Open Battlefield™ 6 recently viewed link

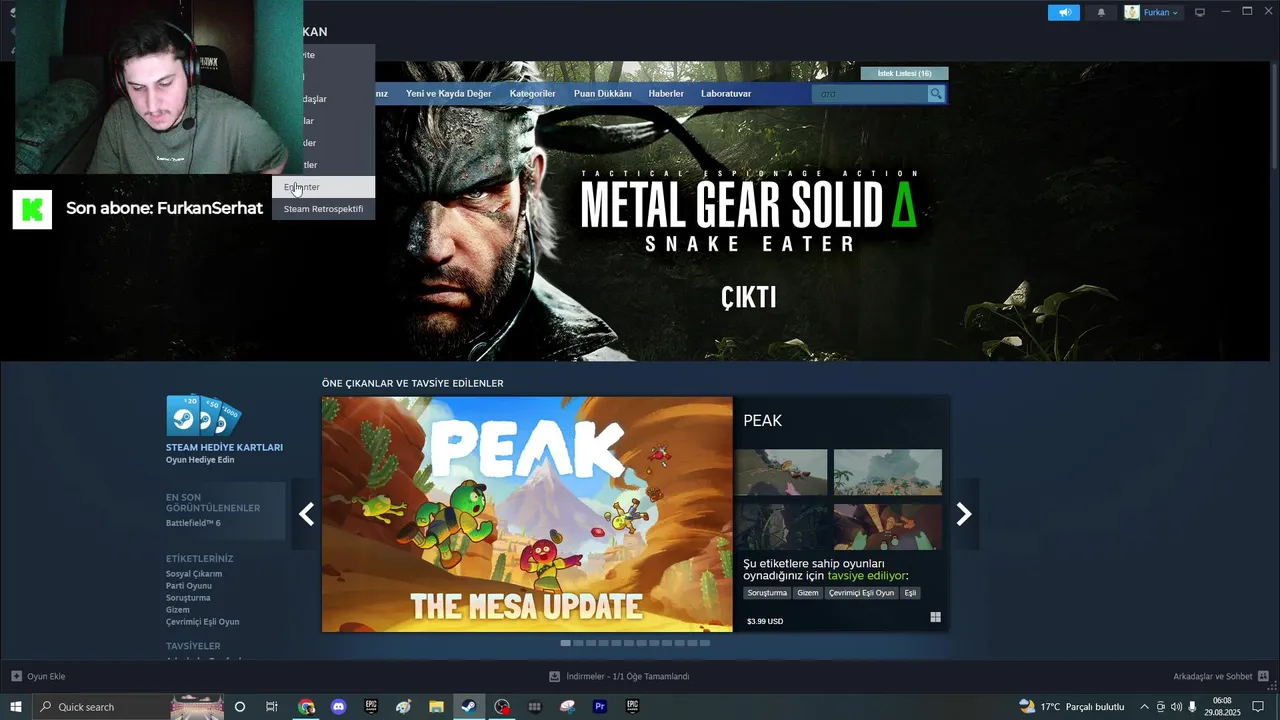193,523
